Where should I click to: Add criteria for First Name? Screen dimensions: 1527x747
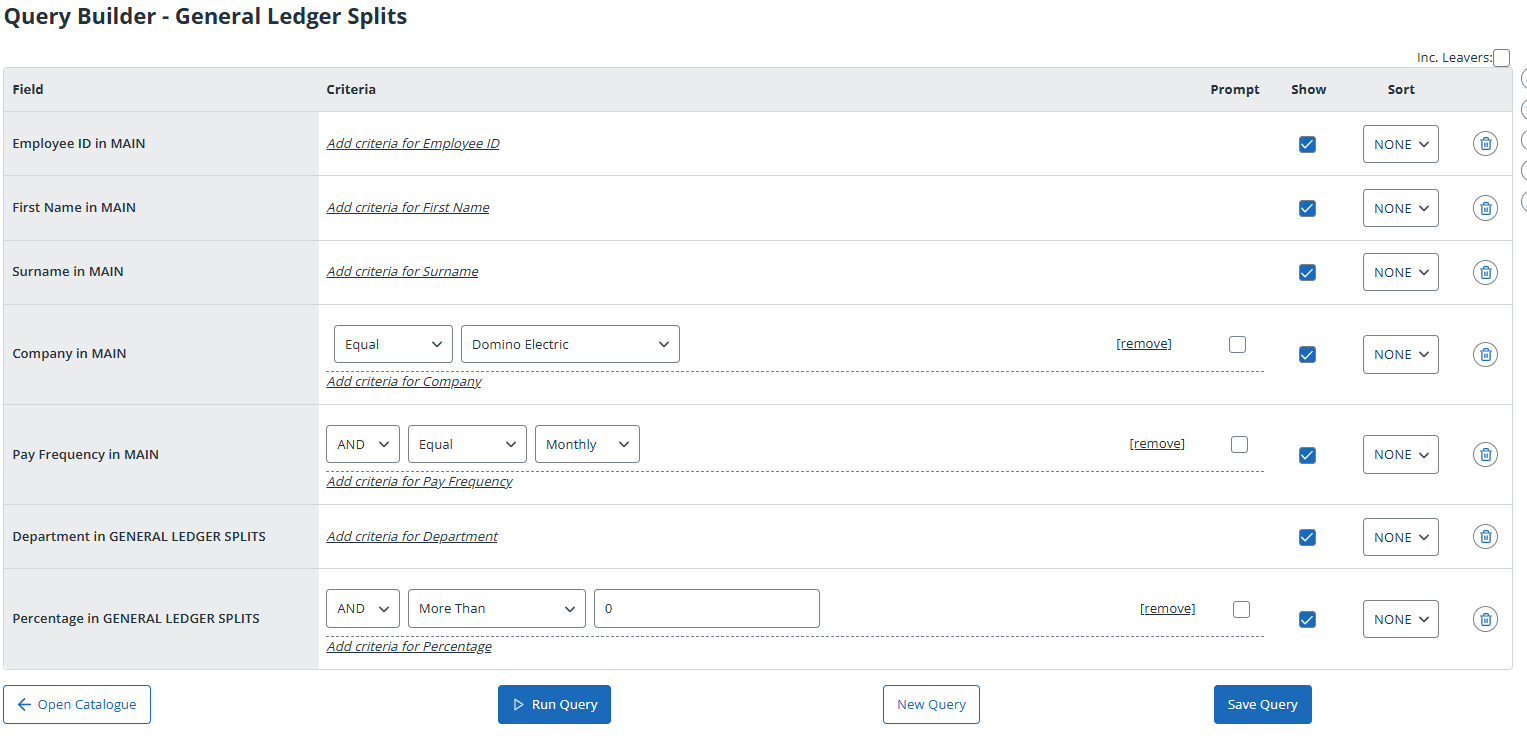pos(408,208)
